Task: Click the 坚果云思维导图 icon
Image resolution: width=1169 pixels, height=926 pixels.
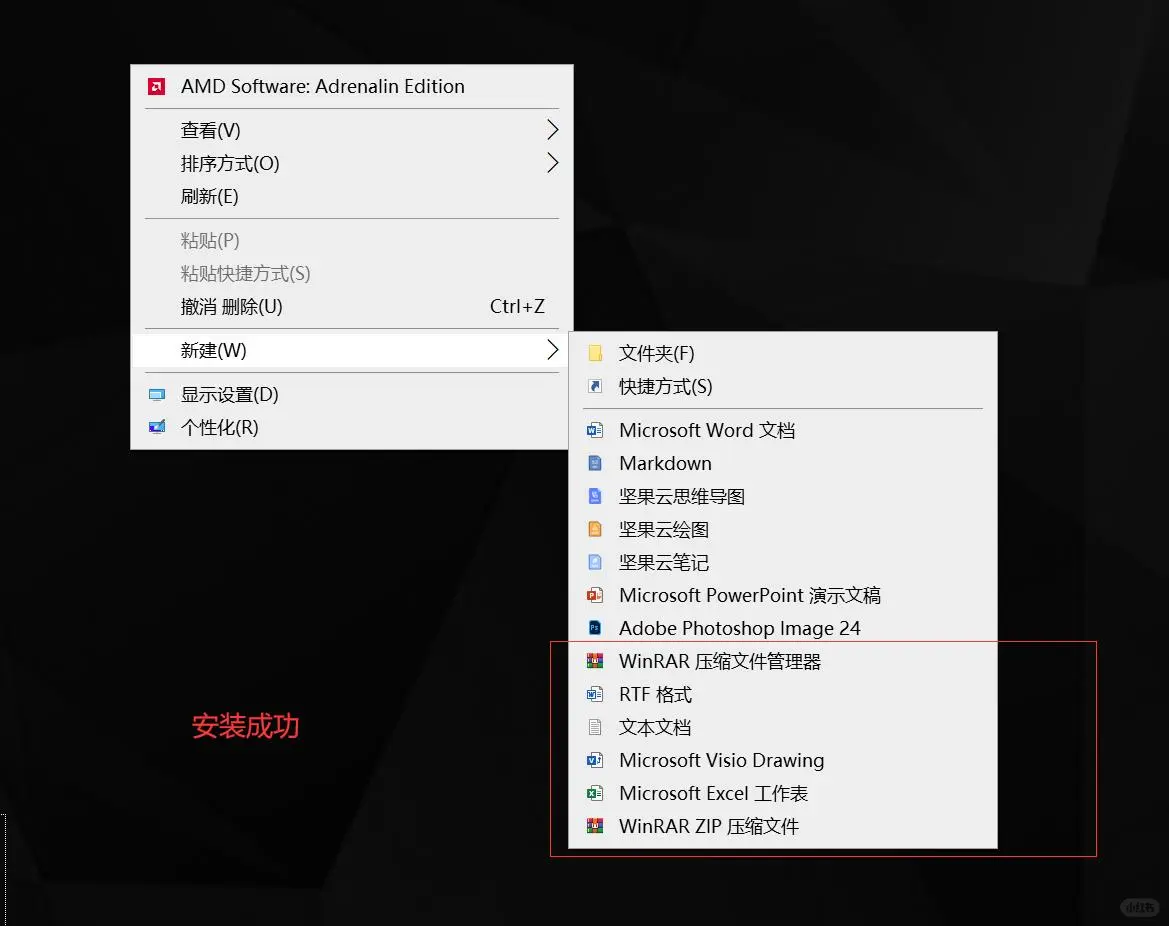Action: click(595, 496)
